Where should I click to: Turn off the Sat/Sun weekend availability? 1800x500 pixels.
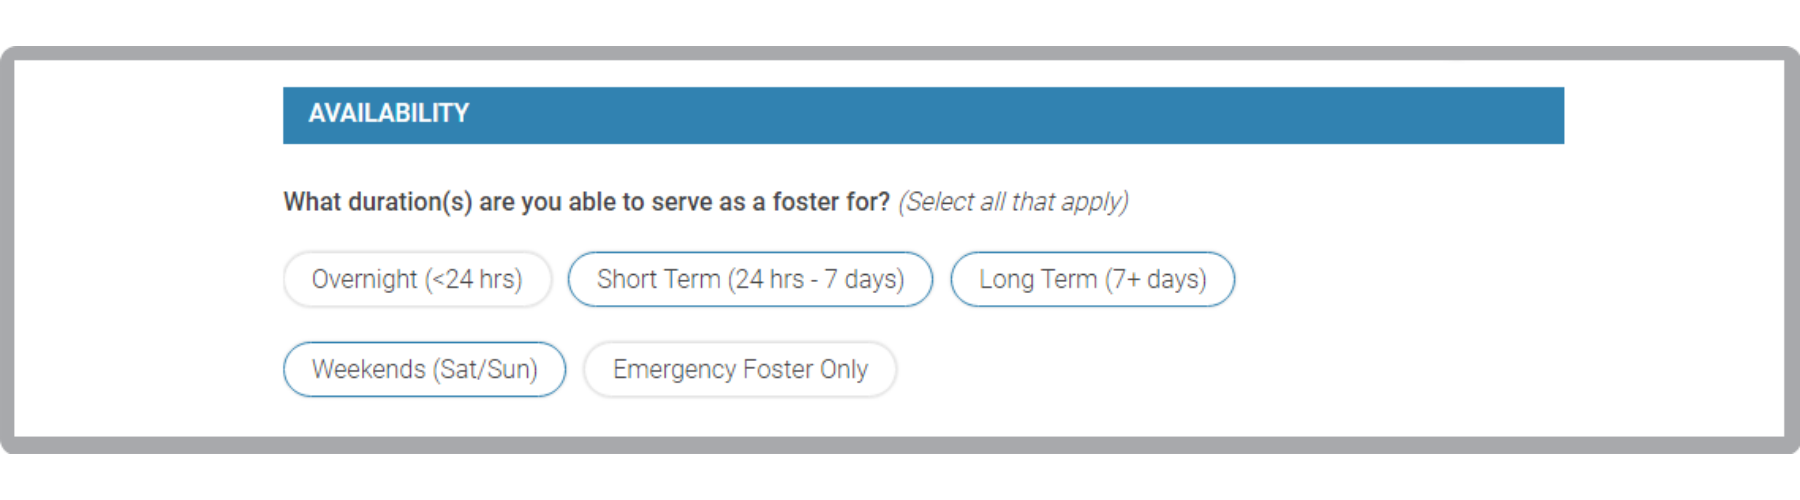tap(424, 369)
